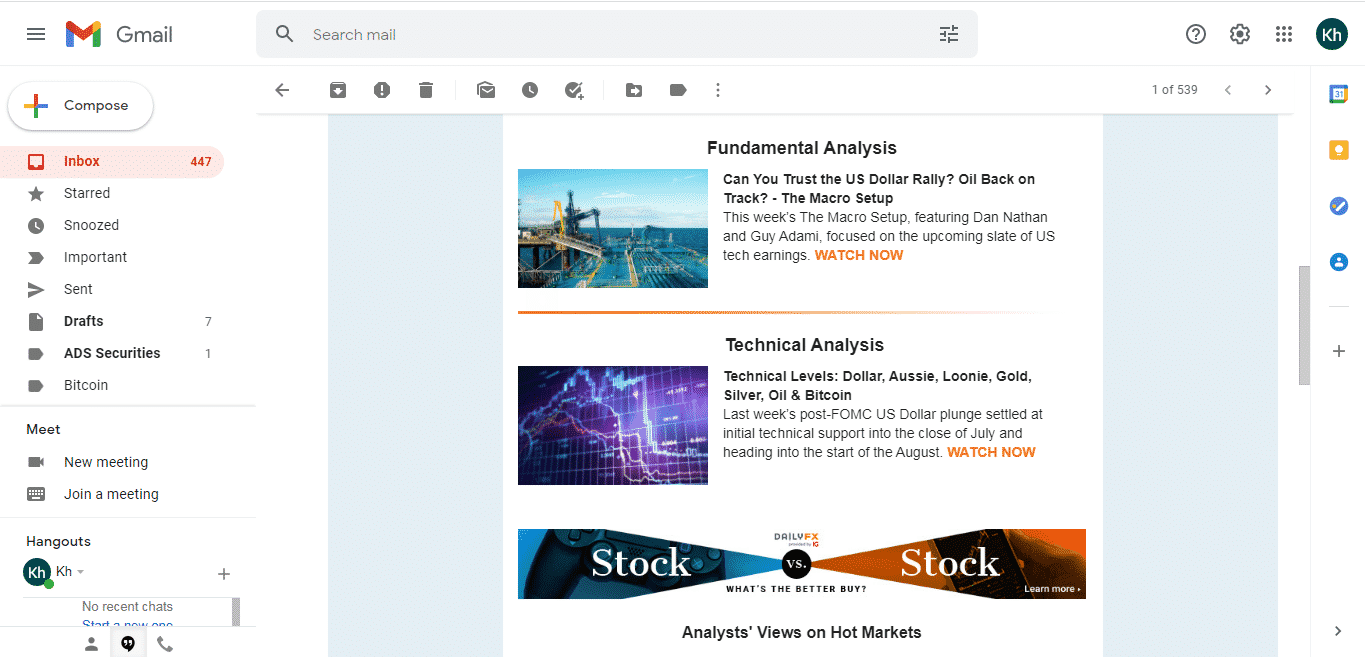Image resolution: width=1365 pixels, height=657 pixels.
Task: Go to older email arrow
Action: (1268, 90)
